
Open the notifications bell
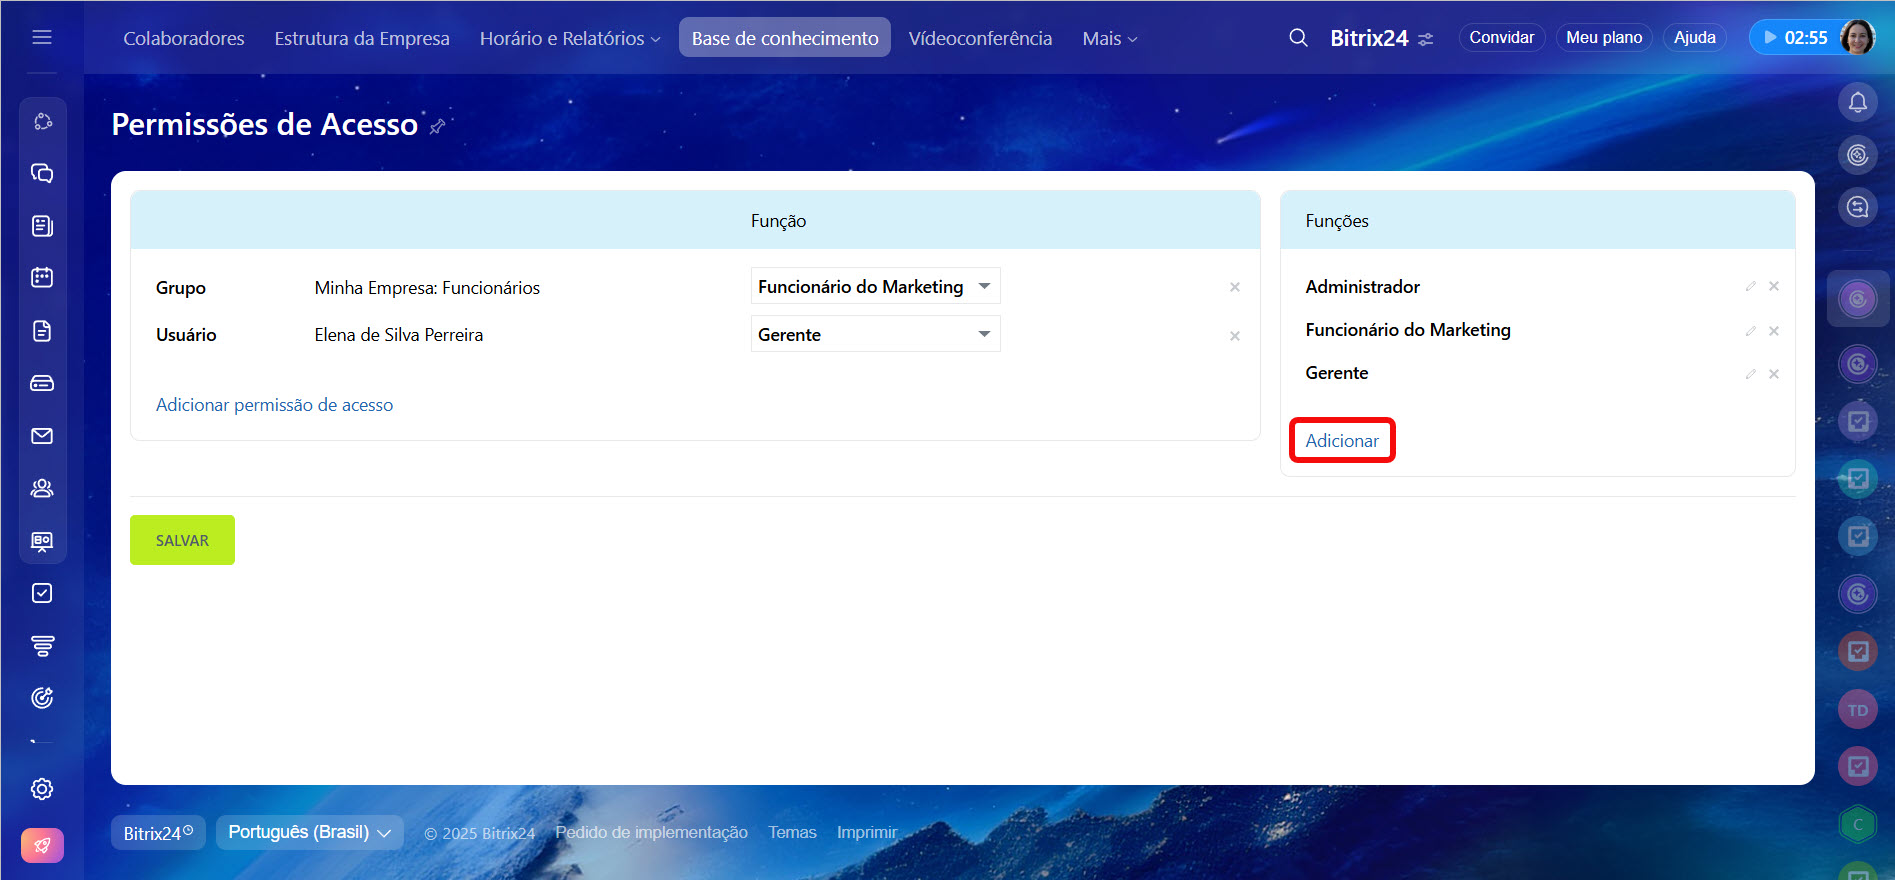[x=1857, y=102]
